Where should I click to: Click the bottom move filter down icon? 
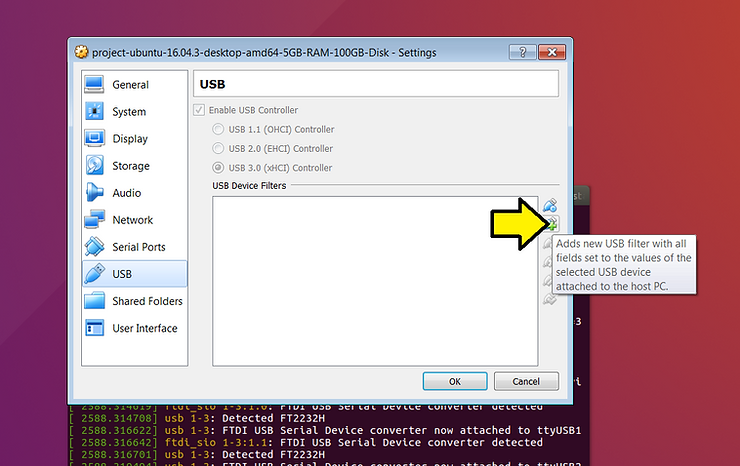[x=549, y=299]
